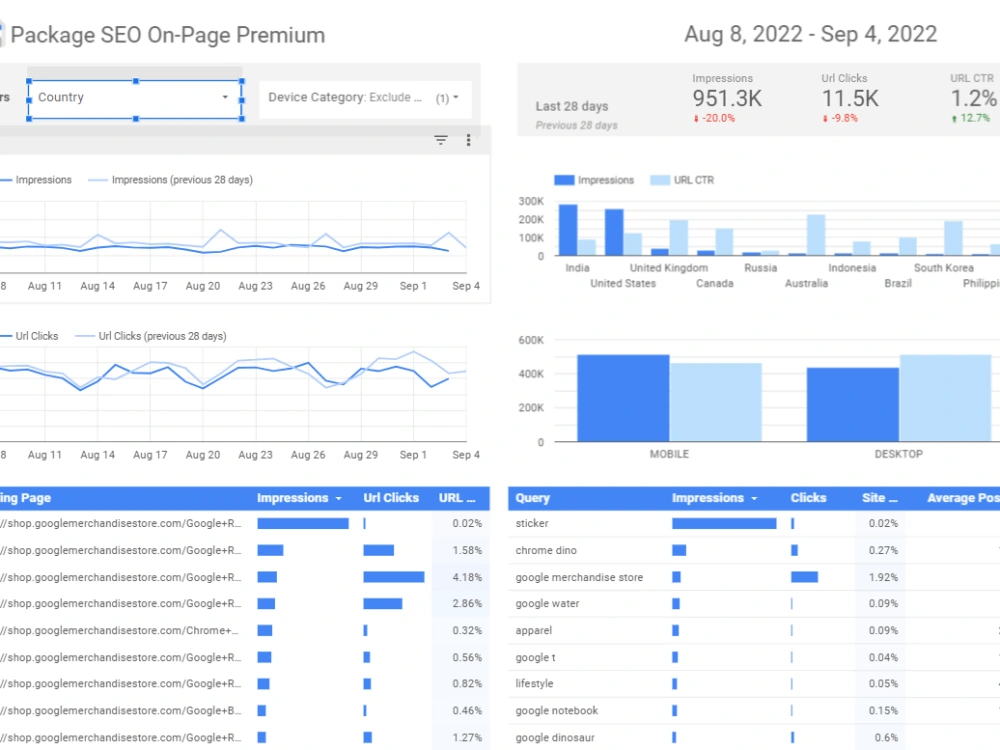1000x750 pixels.
Task: Click the landing page row with 0.82% CTR
Action: (x=244, y=684)
